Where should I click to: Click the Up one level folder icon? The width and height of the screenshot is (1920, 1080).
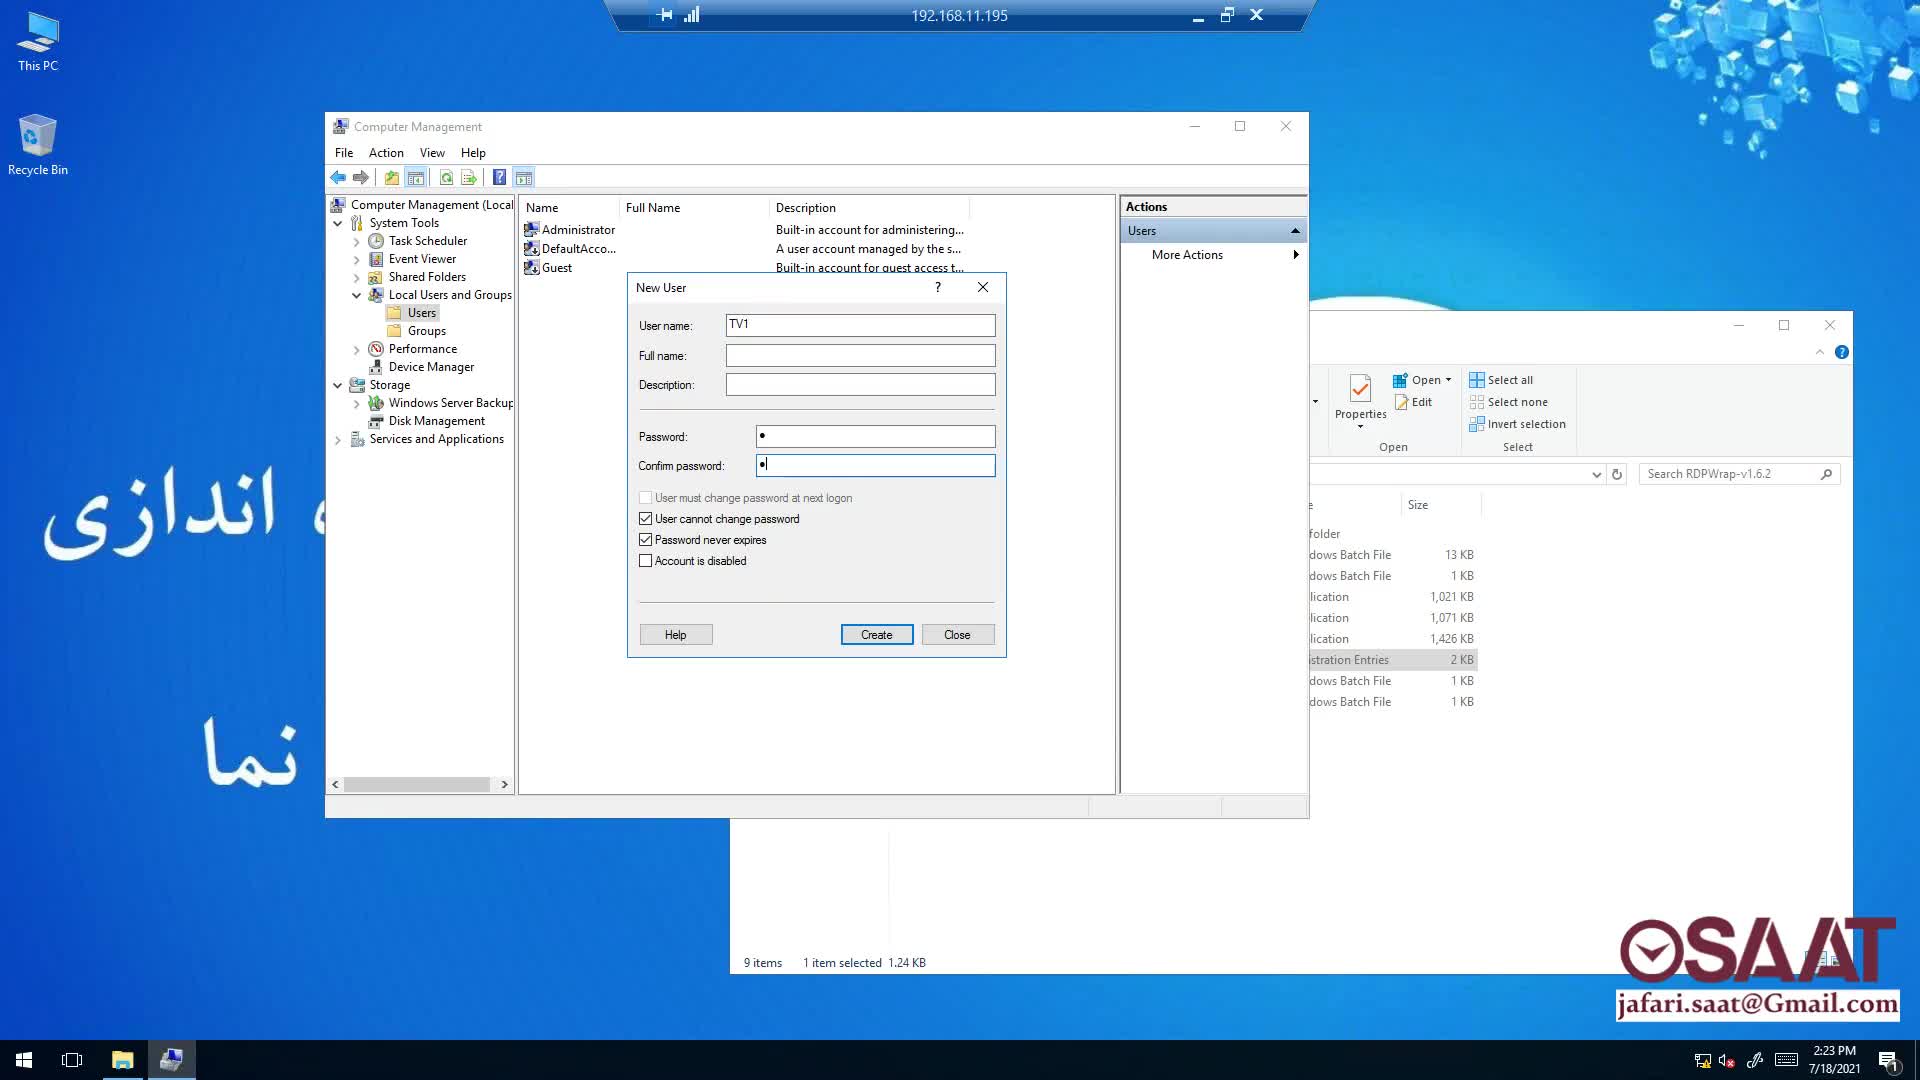pos(391,178)
